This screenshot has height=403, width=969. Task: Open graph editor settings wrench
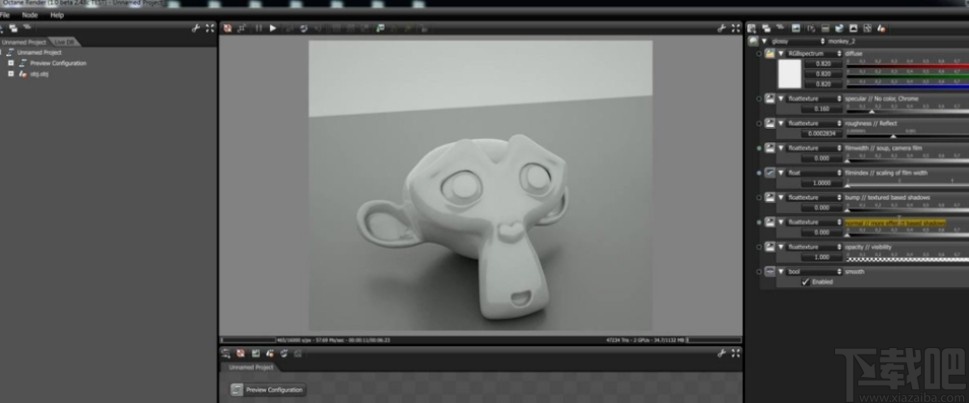pos(721,354)
